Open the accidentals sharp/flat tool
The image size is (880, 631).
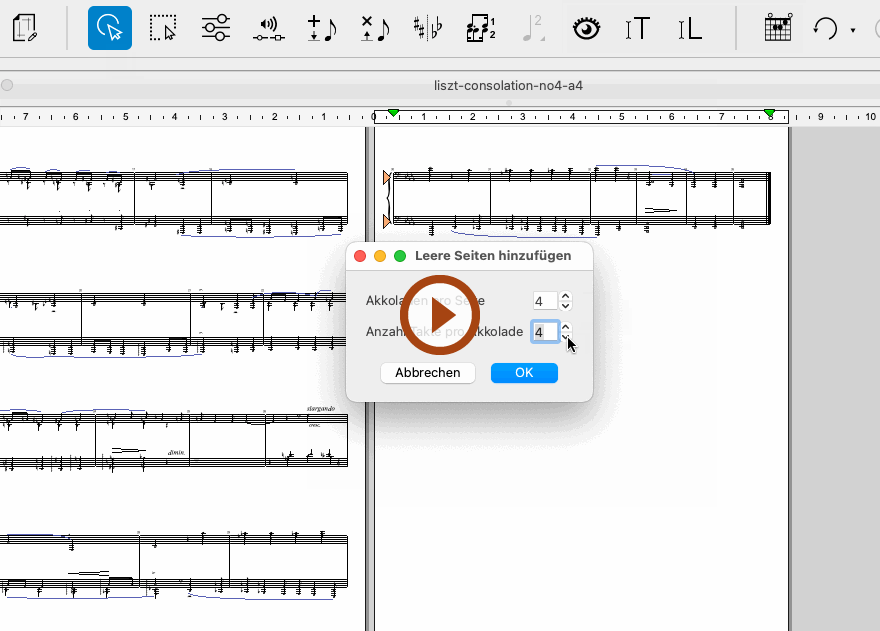pos(428,28)
